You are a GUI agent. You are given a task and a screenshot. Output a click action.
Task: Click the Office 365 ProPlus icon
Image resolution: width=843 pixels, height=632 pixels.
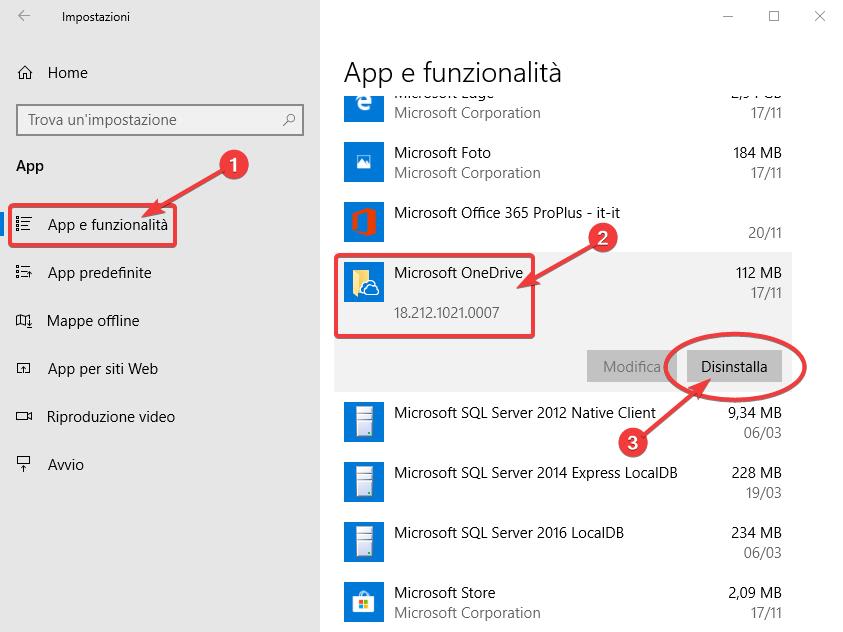[x=364, y=222]
